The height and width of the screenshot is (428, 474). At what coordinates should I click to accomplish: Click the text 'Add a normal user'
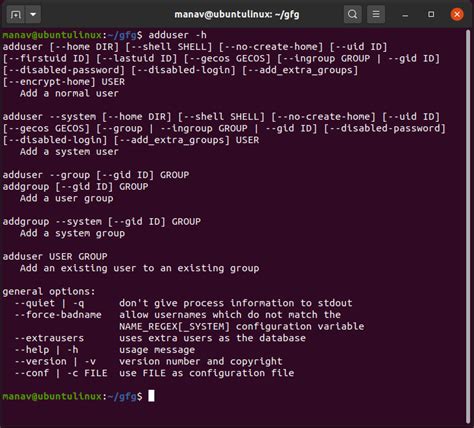coord(69,93)
